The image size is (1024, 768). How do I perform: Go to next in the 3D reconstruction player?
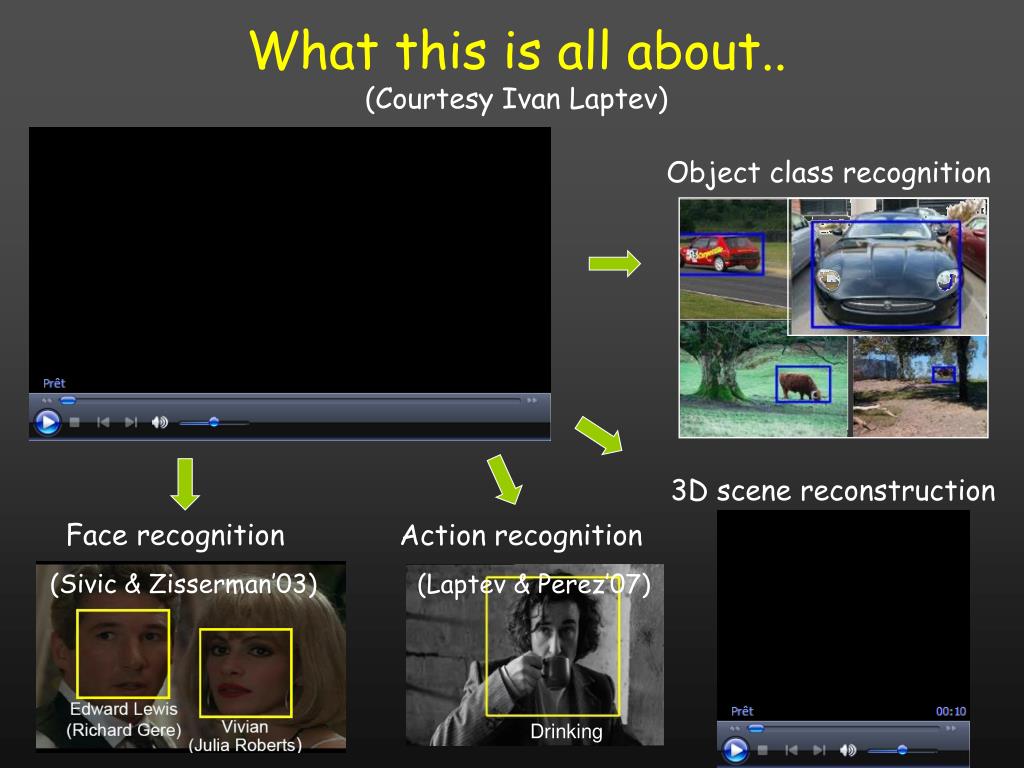click(819, 750)
